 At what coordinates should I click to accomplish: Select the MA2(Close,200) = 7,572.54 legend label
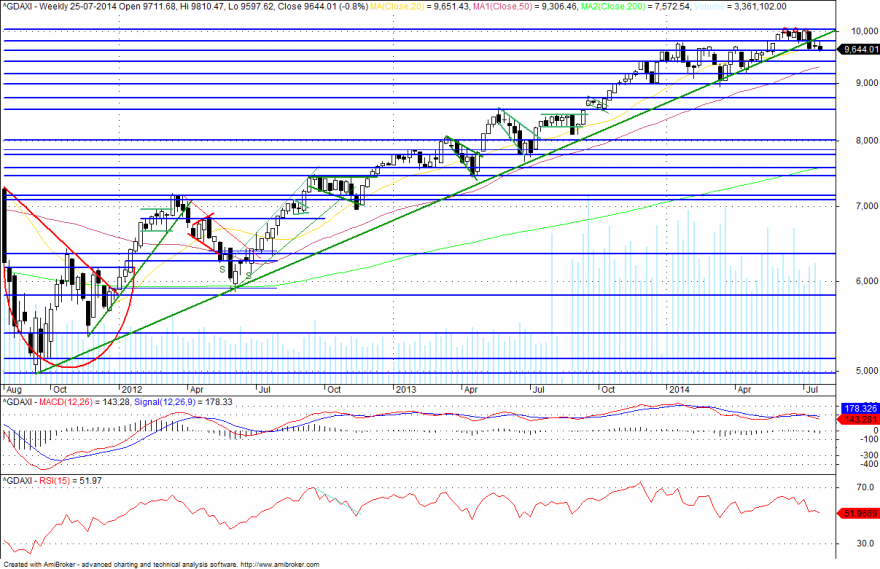pyautogui.click(x=635, y=7)
